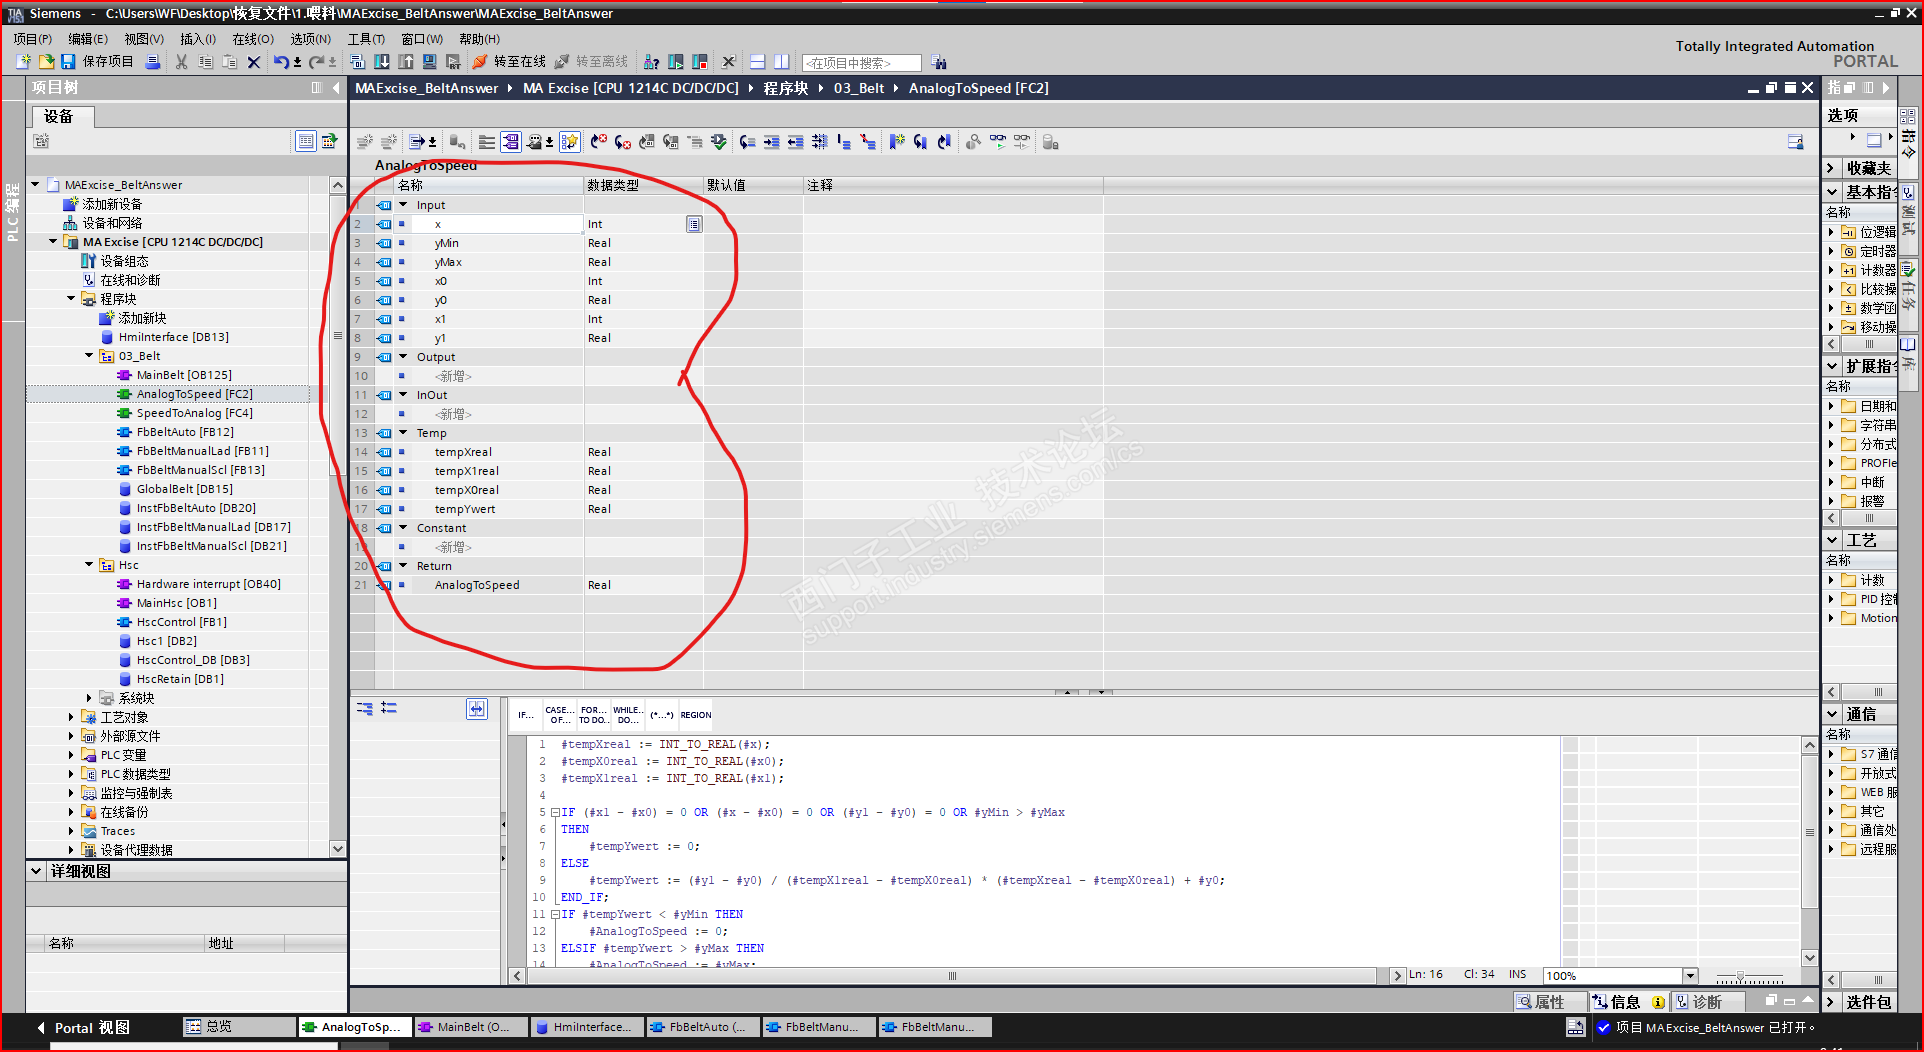
Task: Select SpeedToAnalog [FC4] in project tree
Action: click(195, 413)
